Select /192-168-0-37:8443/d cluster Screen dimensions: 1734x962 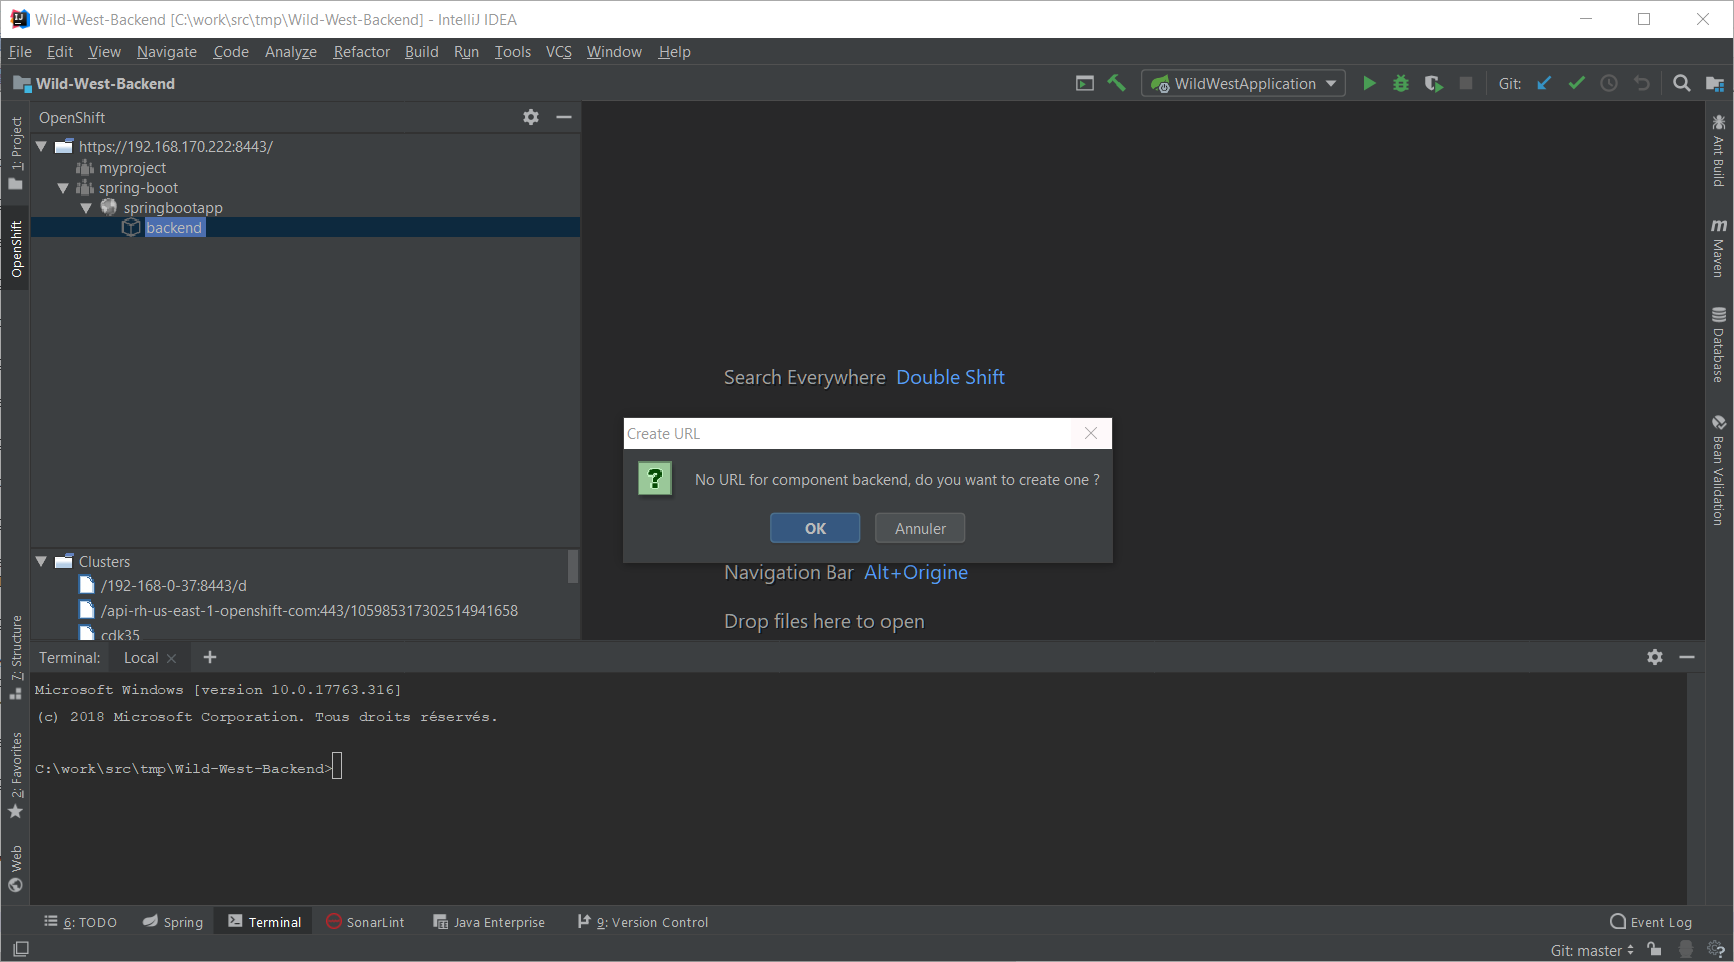(x=174, y=586)
